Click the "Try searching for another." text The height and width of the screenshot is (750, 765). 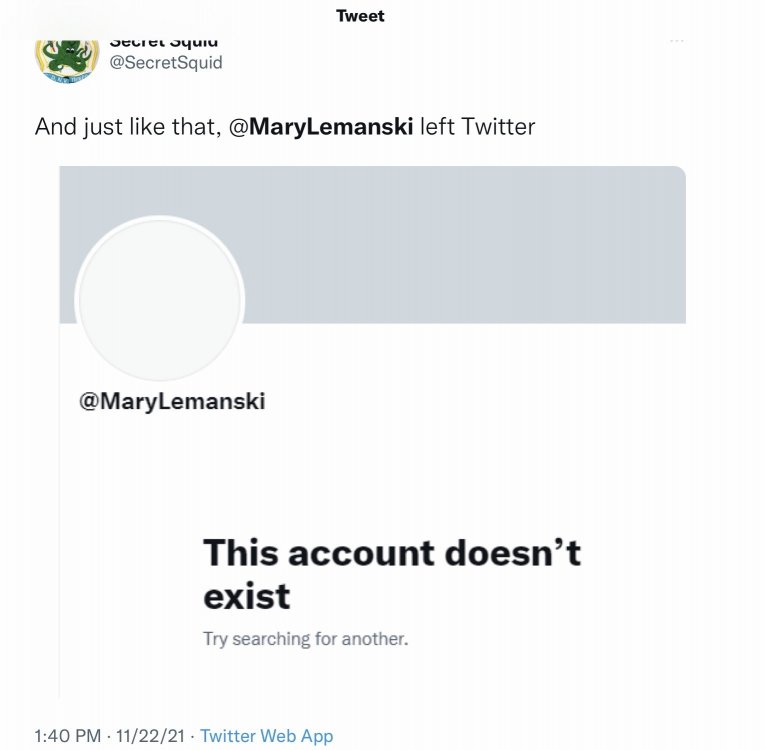click(x=305, y=638)
